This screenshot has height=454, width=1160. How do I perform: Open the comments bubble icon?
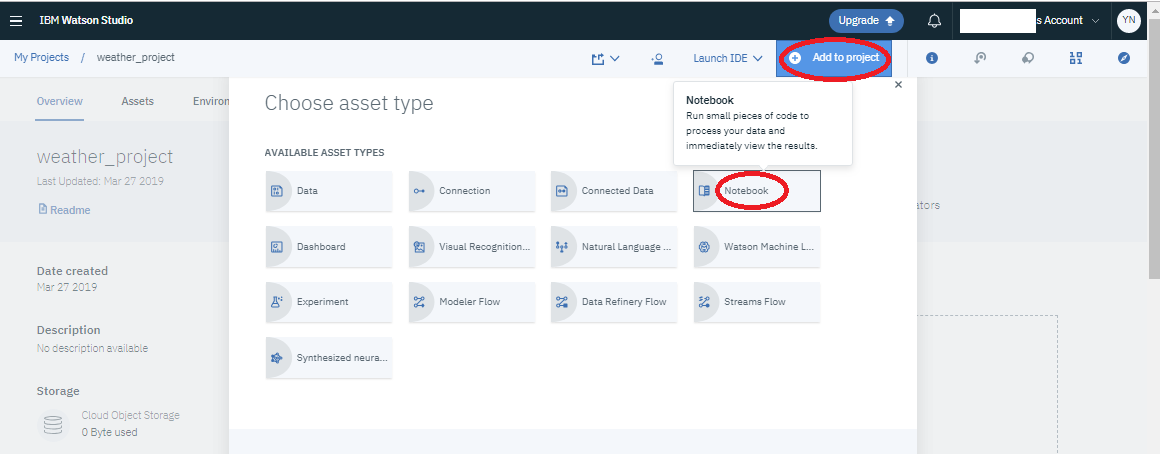pyautogui.click(x=1028, y=58)
